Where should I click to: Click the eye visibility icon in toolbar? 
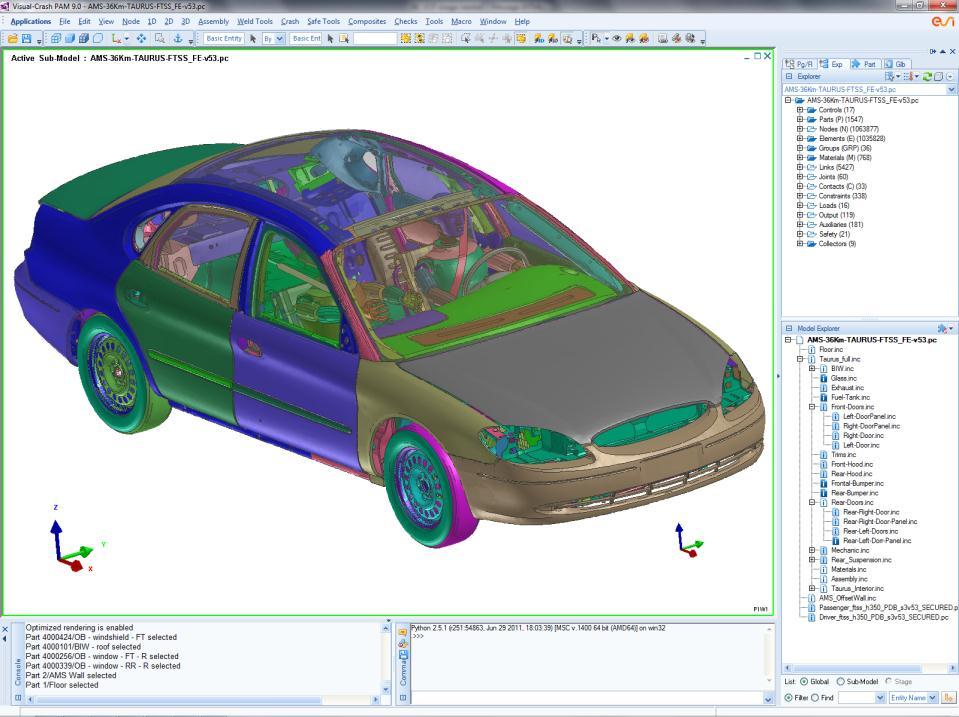pos(615,39)
